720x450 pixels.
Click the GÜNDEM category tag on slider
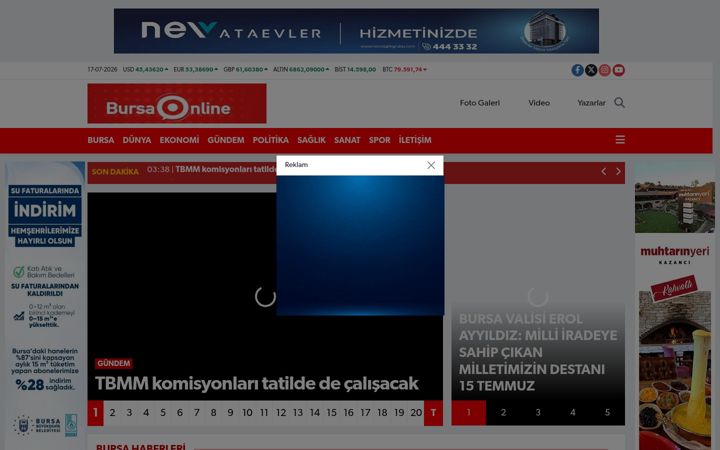[x=113, y=363]
